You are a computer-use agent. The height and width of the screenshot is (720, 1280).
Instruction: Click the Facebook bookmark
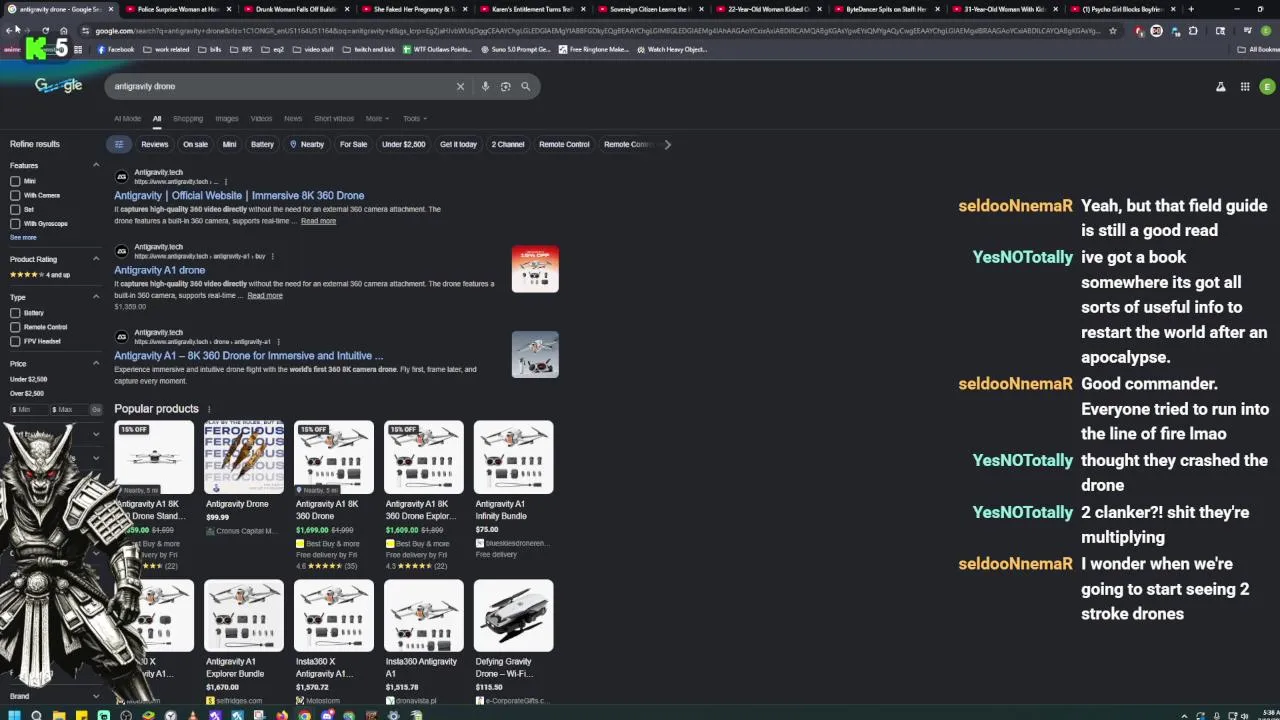(x=116, y=49)
